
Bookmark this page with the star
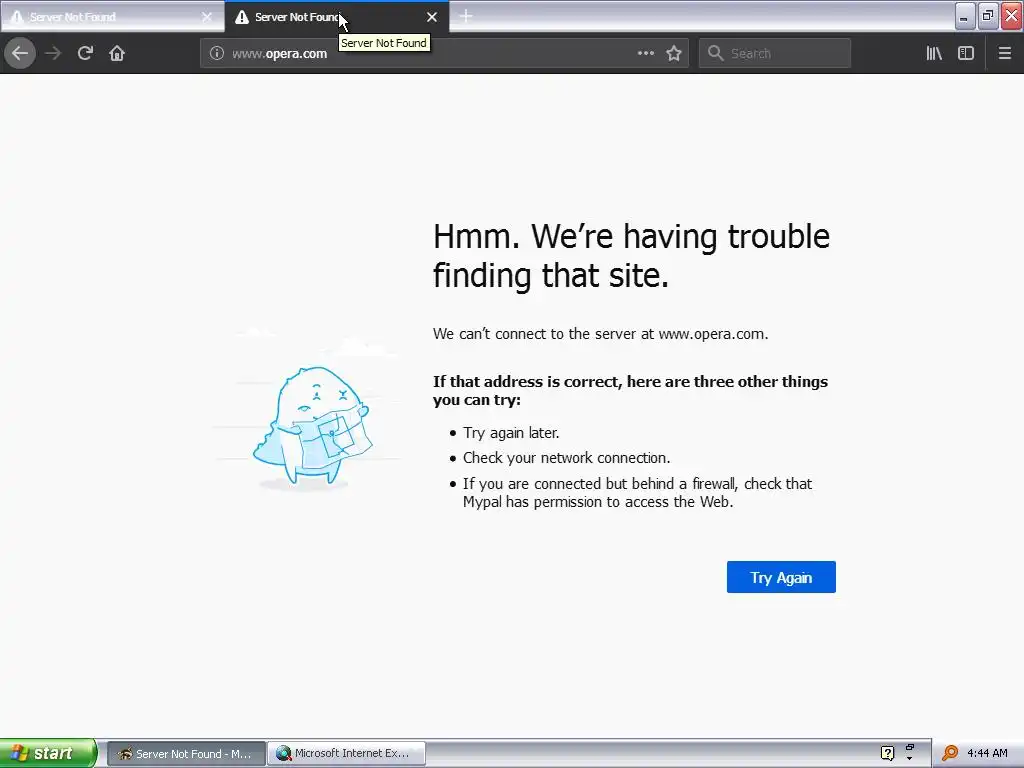(x=674, y=53)
